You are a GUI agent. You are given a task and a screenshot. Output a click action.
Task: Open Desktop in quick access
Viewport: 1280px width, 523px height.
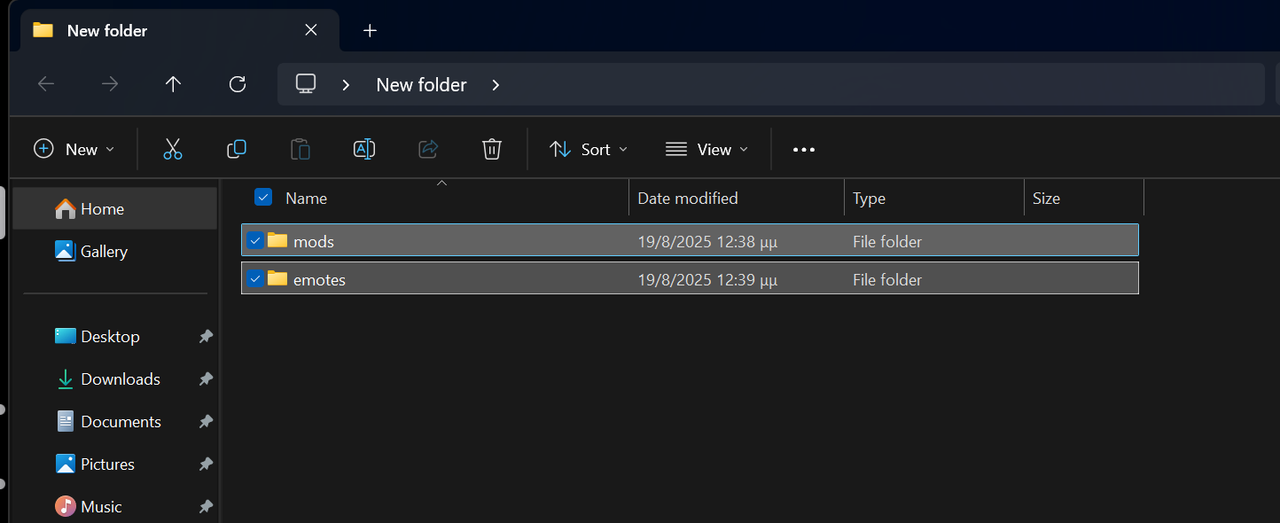tap(110, 337)
